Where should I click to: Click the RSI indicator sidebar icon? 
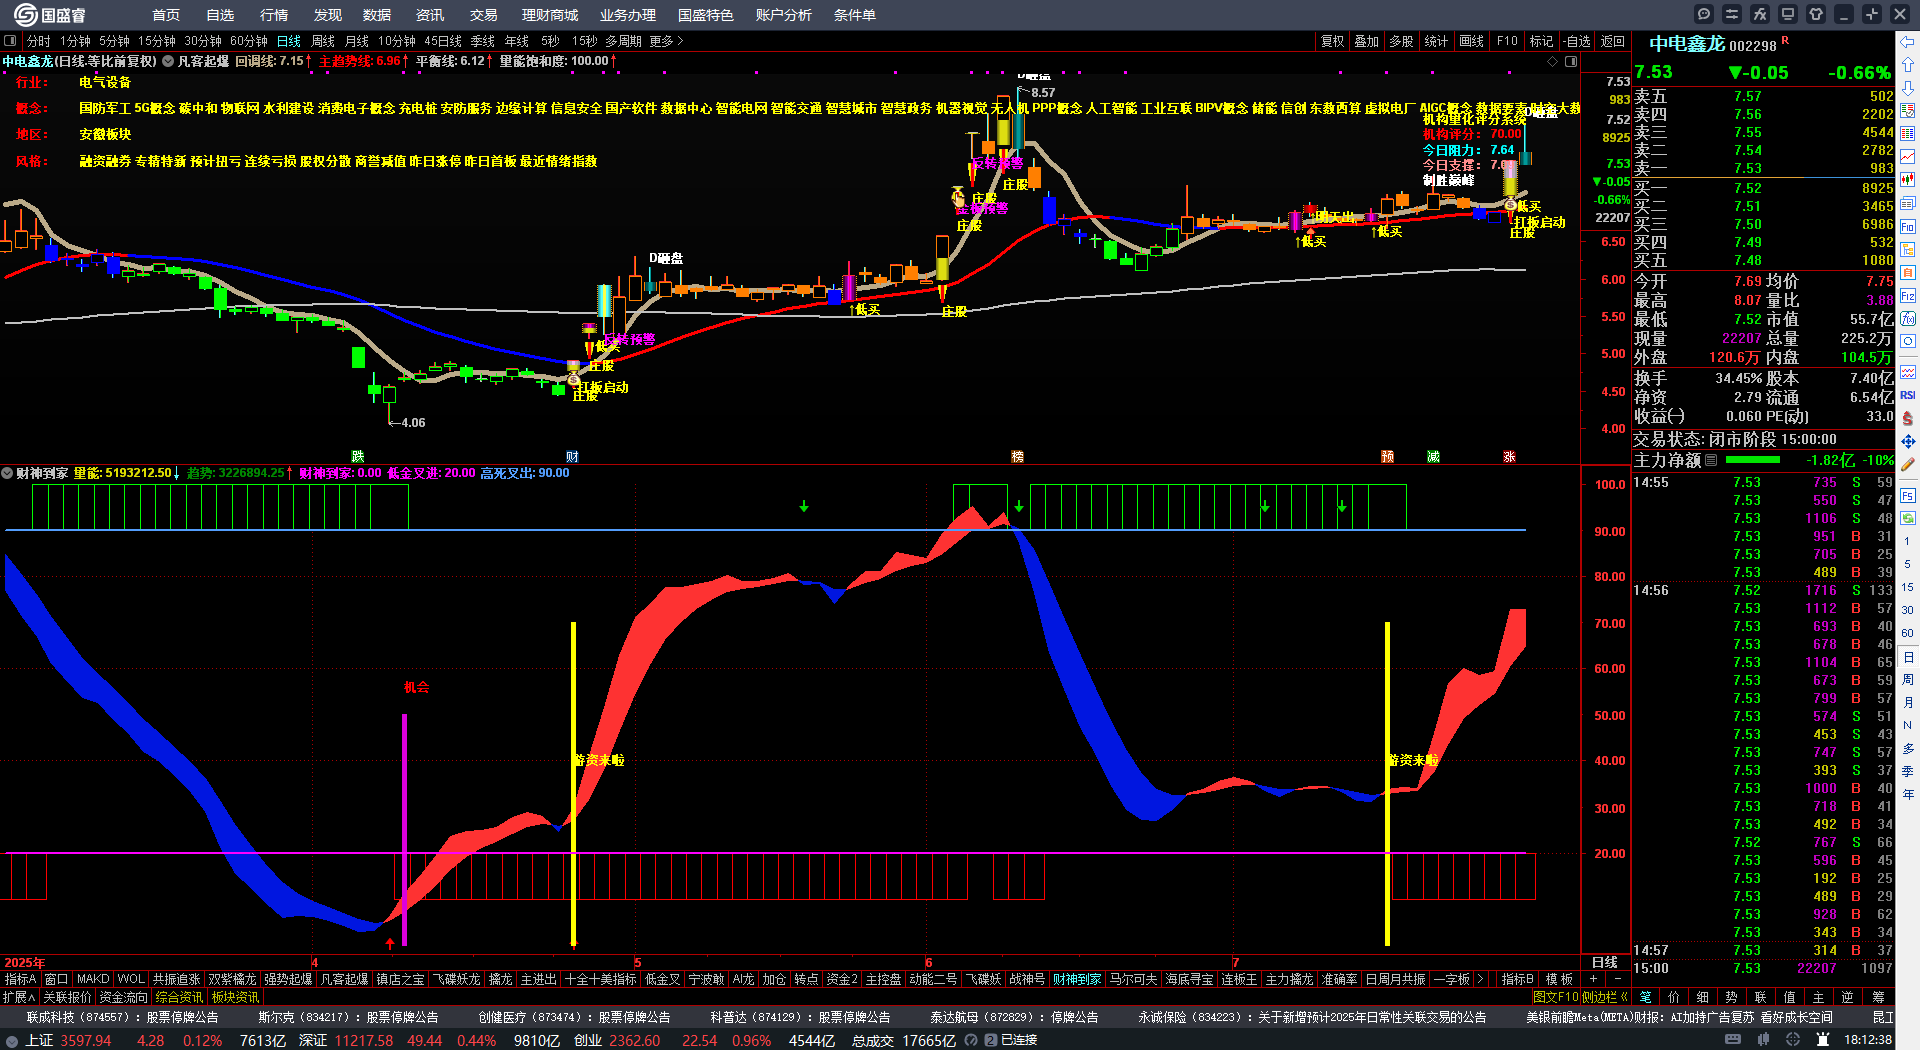pyautogui.click(x=1908, y=395)
